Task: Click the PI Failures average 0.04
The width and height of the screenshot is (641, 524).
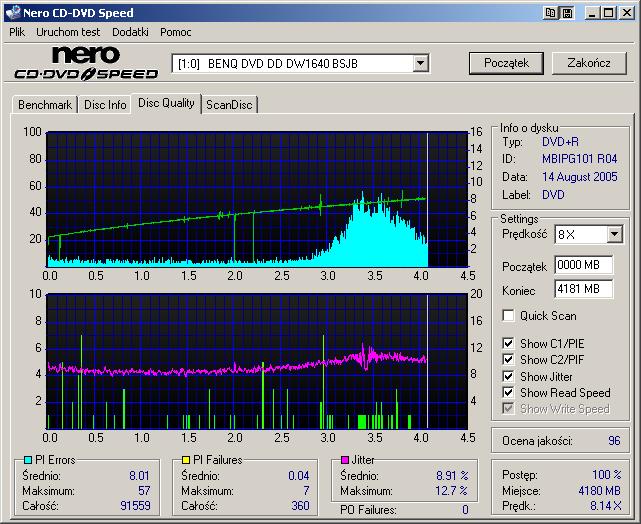Action: tap(298, 475)
